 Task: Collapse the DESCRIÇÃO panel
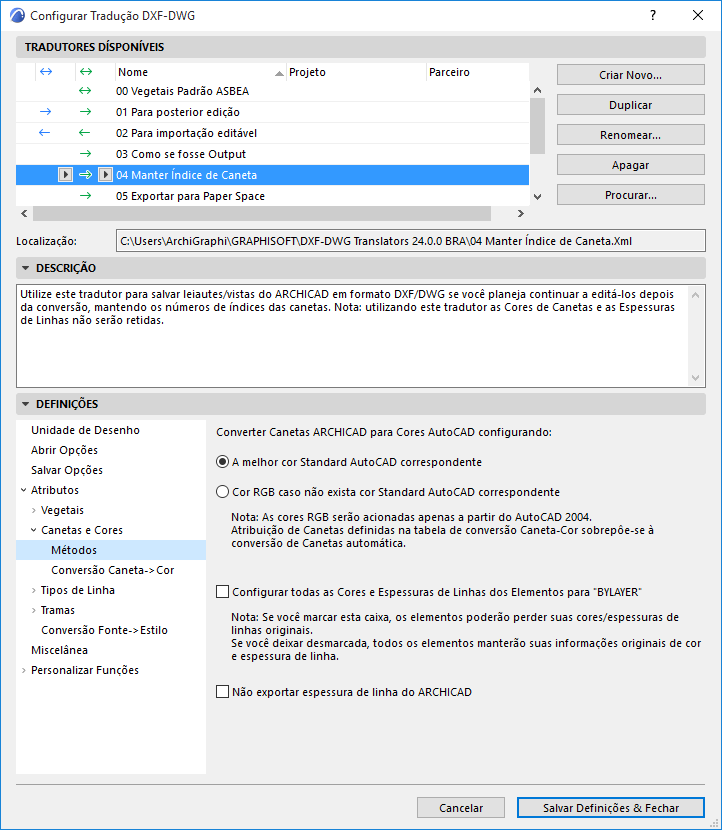click(x=25, y=268)
